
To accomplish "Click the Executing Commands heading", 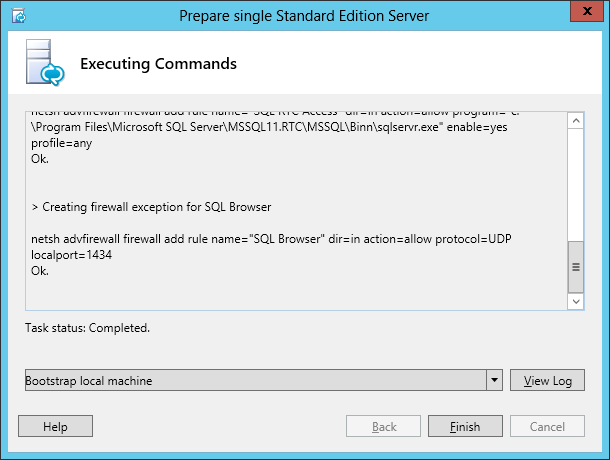I will pos(158,64).
